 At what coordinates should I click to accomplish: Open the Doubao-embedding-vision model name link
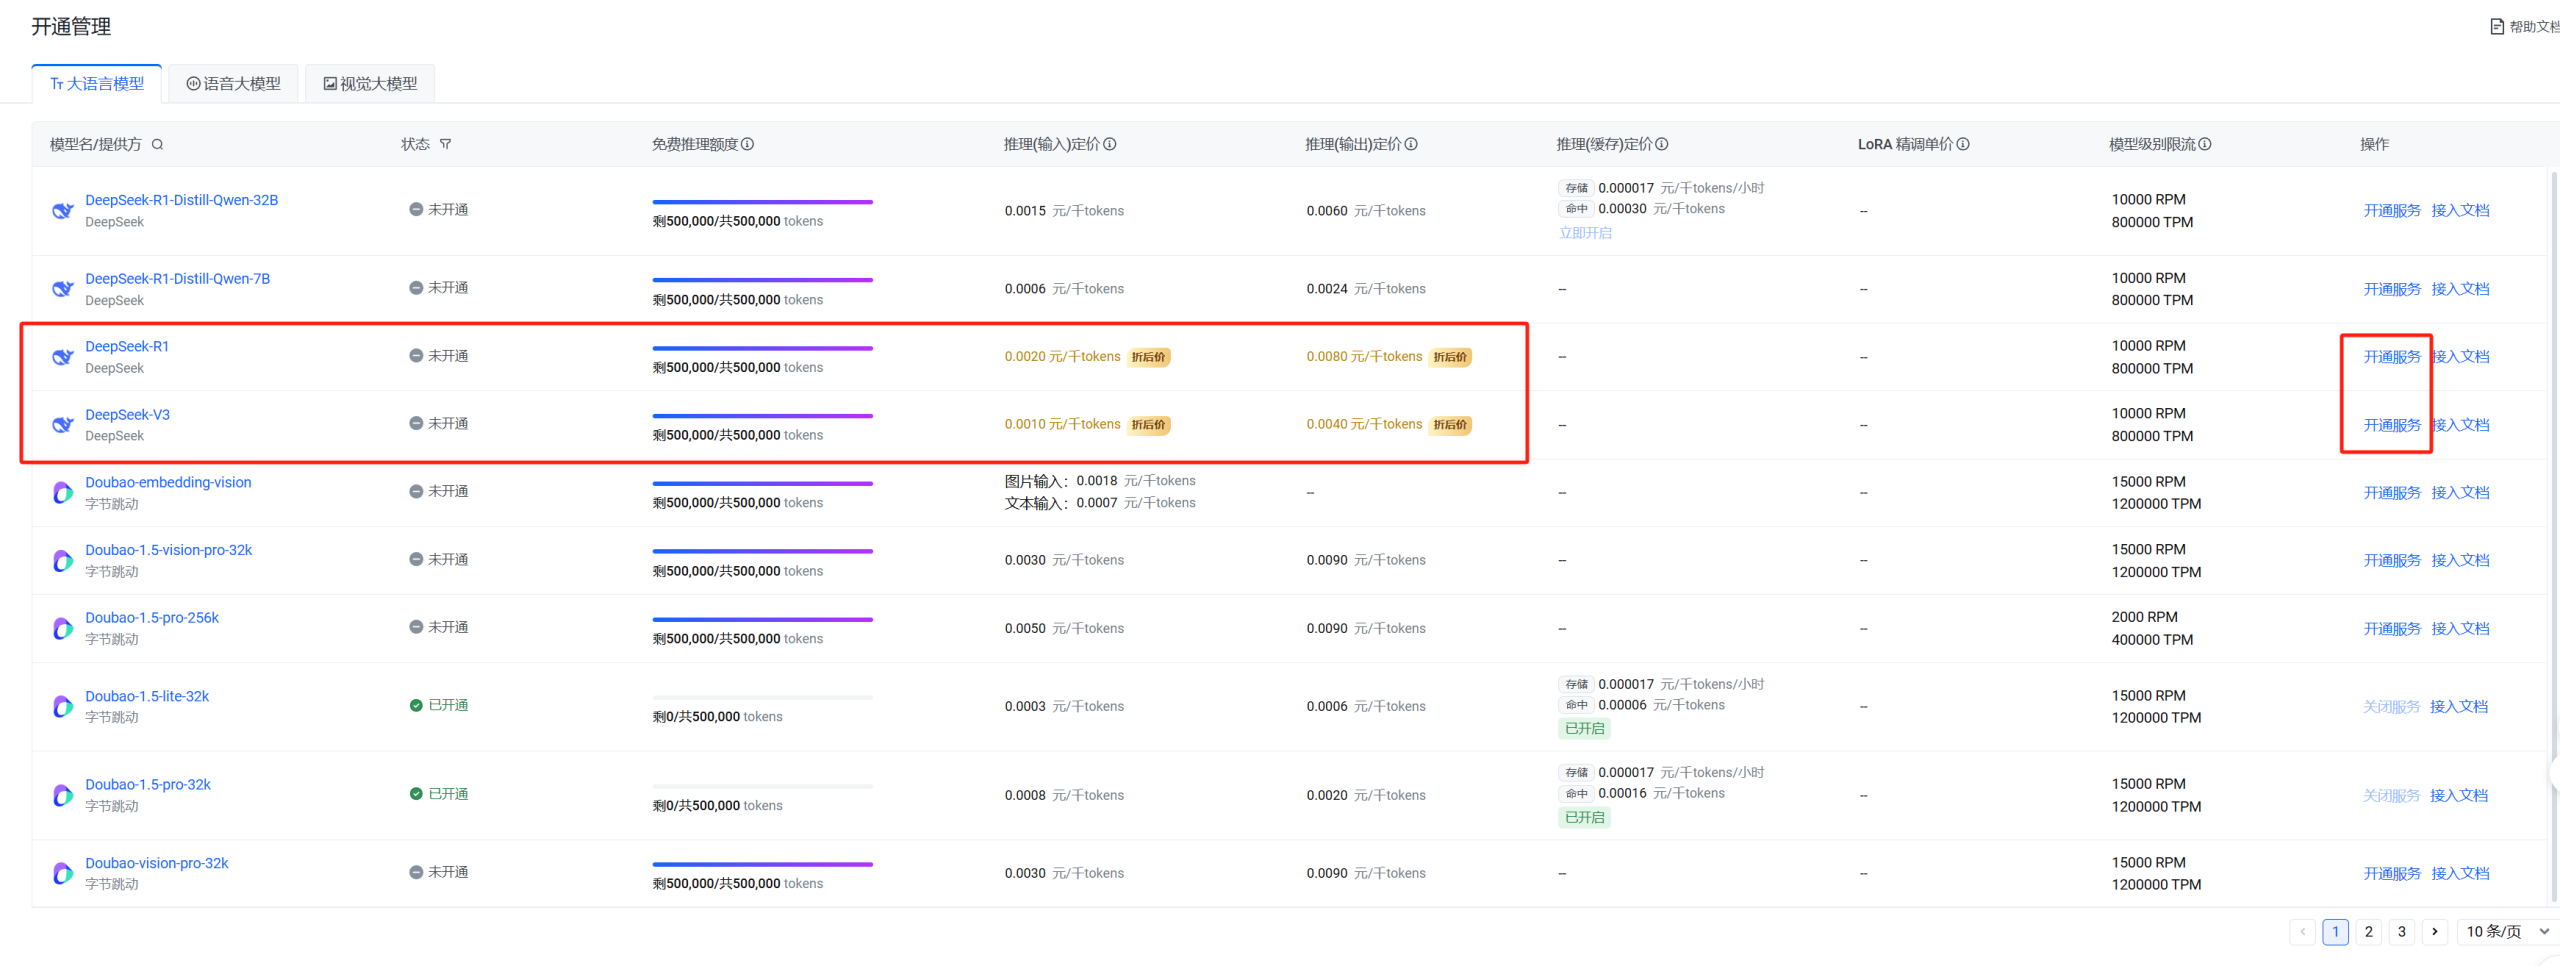point(168,483)
